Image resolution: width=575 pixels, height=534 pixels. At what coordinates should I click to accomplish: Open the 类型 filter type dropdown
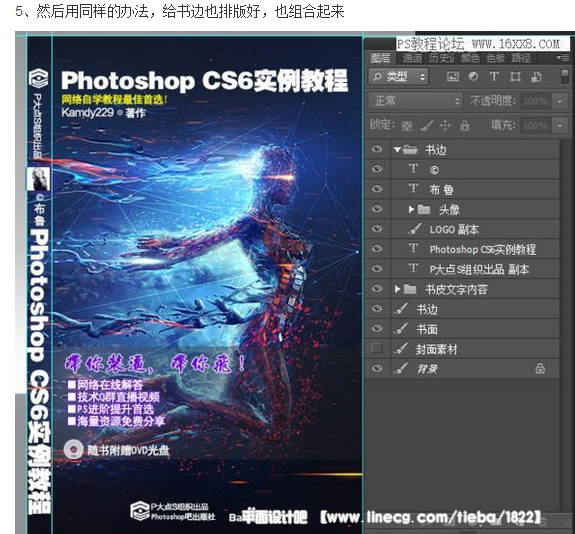tap(398, 76)
